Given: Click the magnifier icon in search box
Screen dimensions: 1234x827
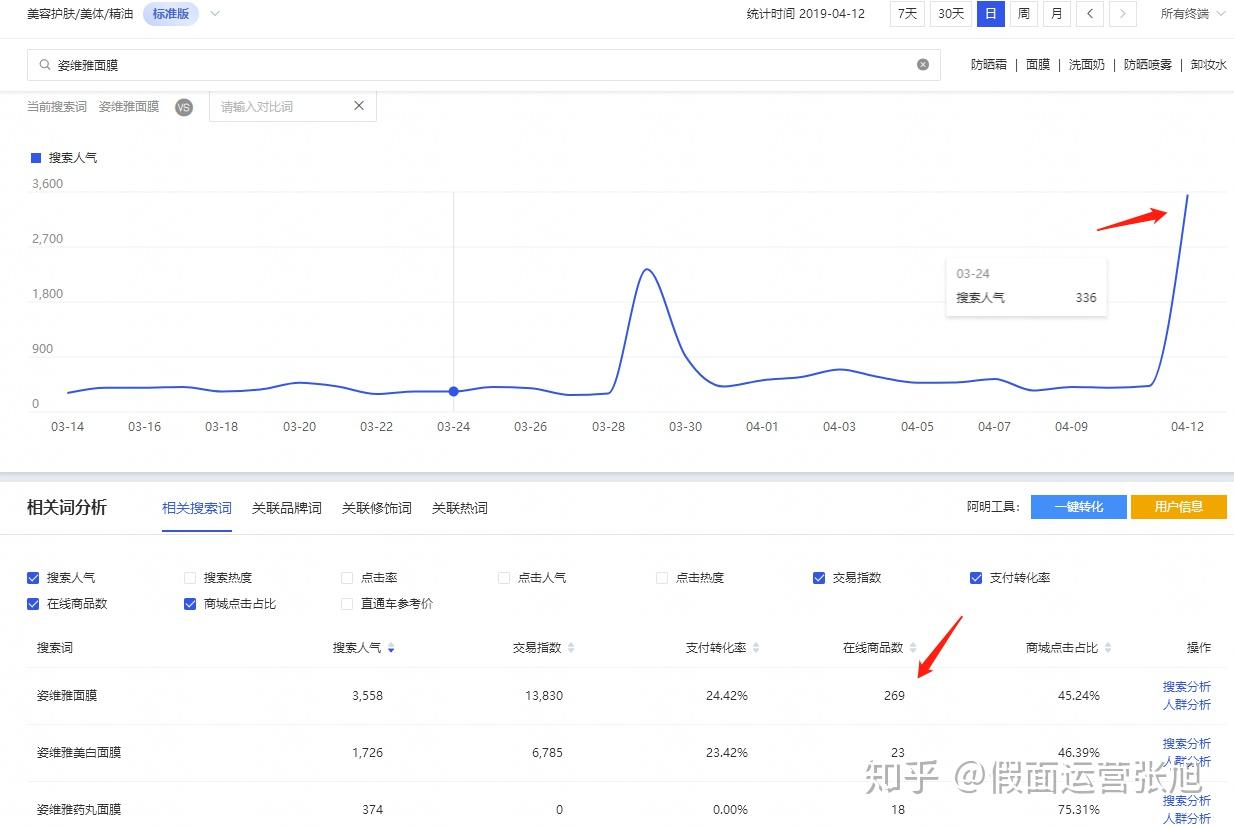Looking at the screenshot, I should pyautogui.click(x=44, y=65).
